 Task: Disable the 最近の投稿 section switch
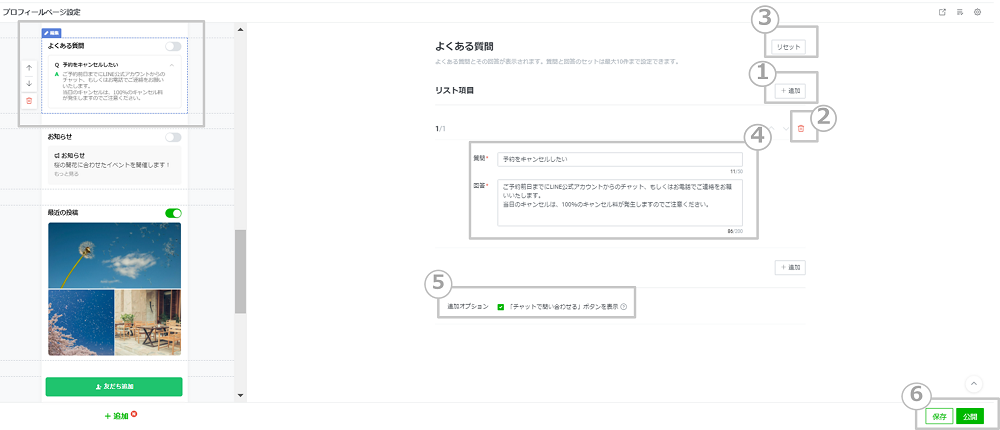point(174,212)
